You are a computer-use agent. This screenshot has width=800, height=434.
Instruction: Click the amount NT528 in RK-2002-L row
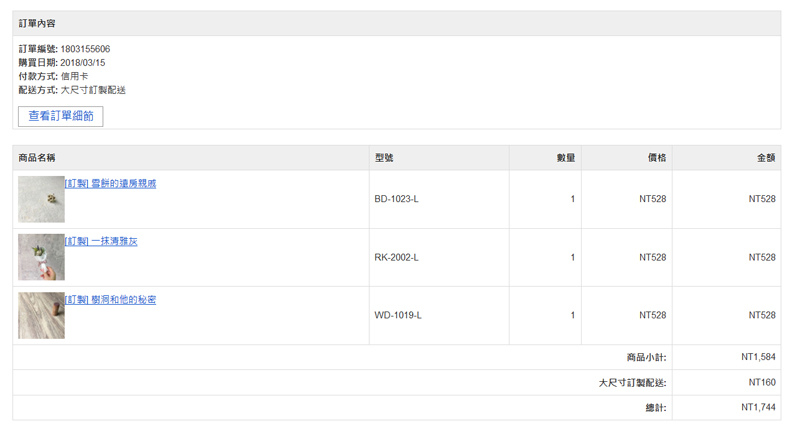(762, 258)
